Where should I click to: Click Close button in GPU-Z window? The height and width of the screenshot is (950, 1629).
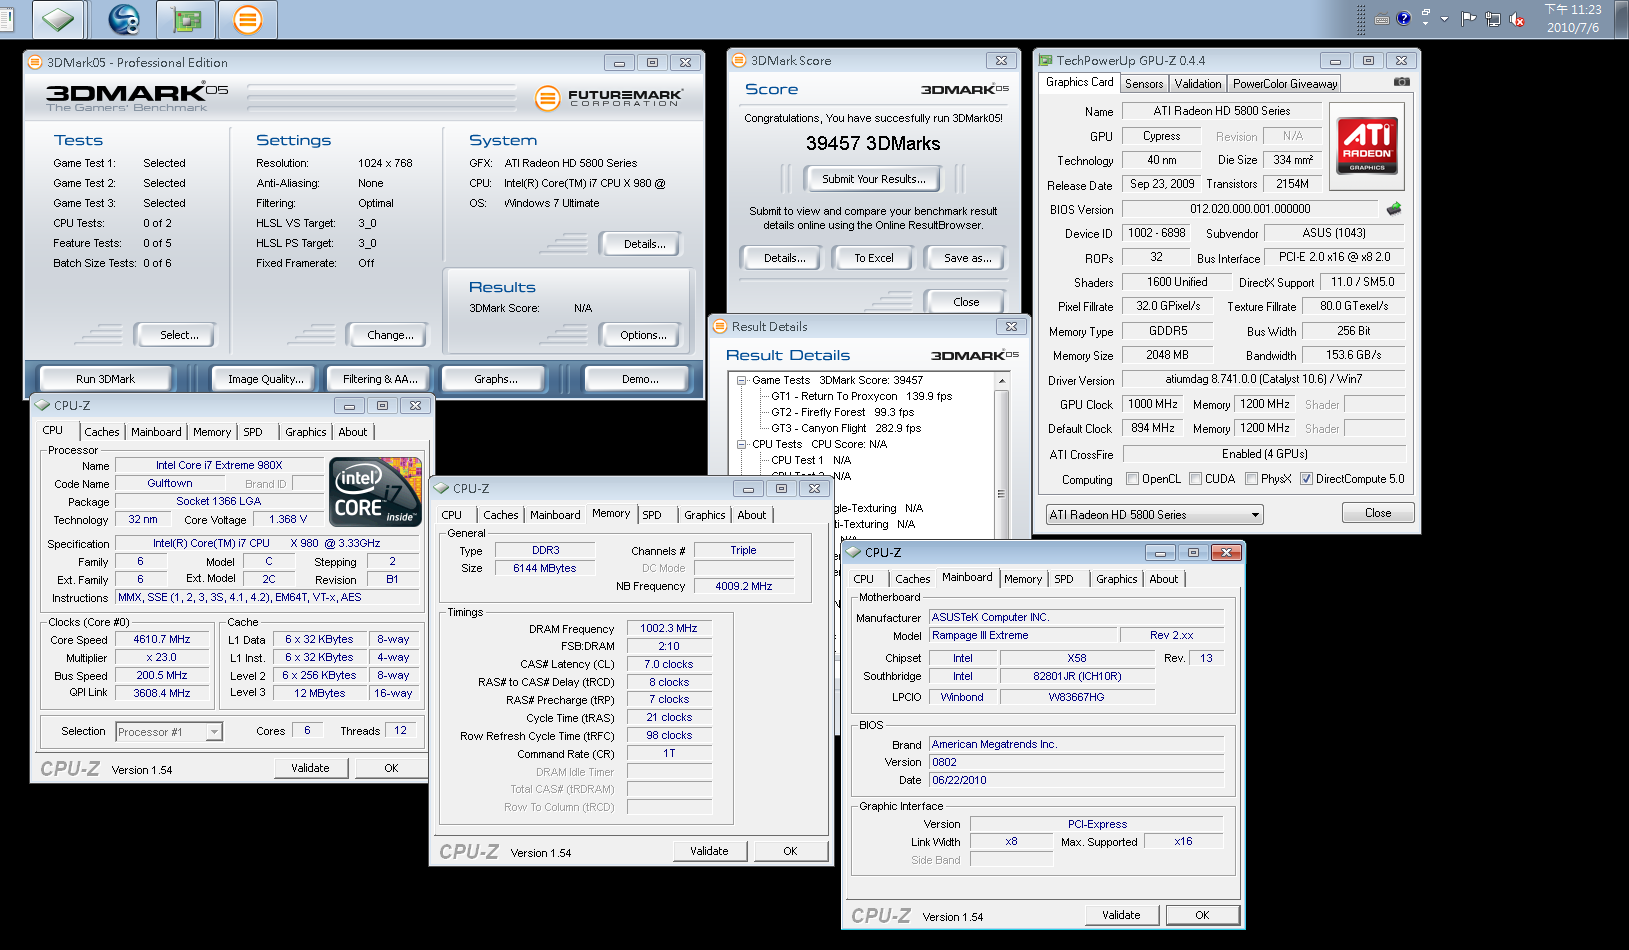point(1377,513)
